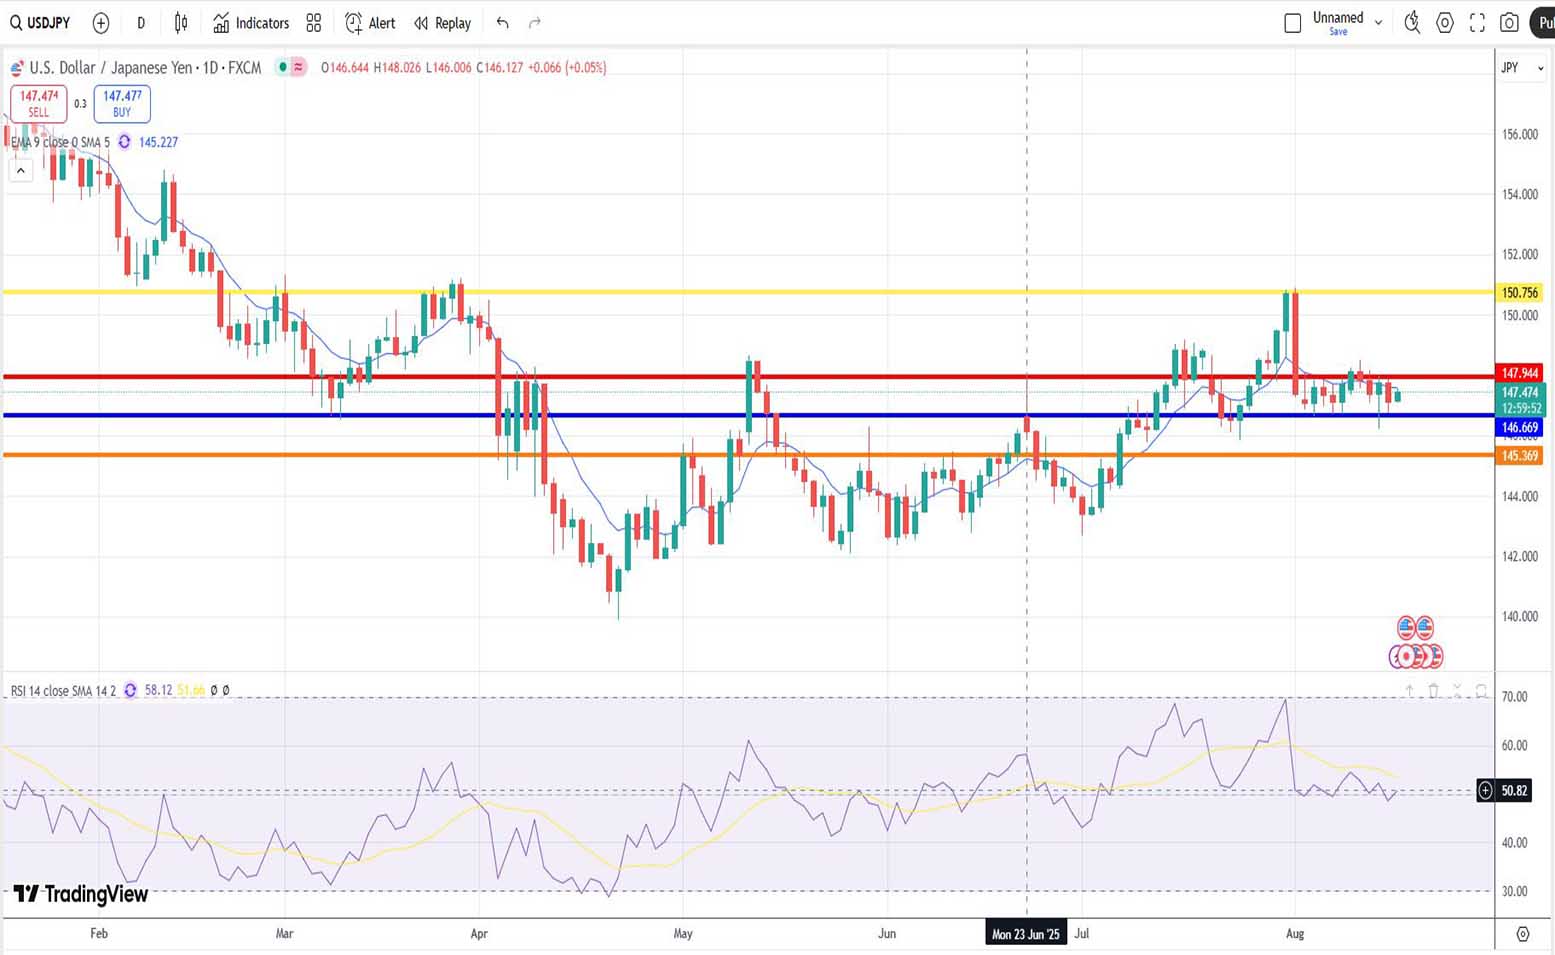Image resolution: width=1555 pixels, height=955 pixels.
Task: Open the USDJPY symbol search
Action: pos(40,23)
